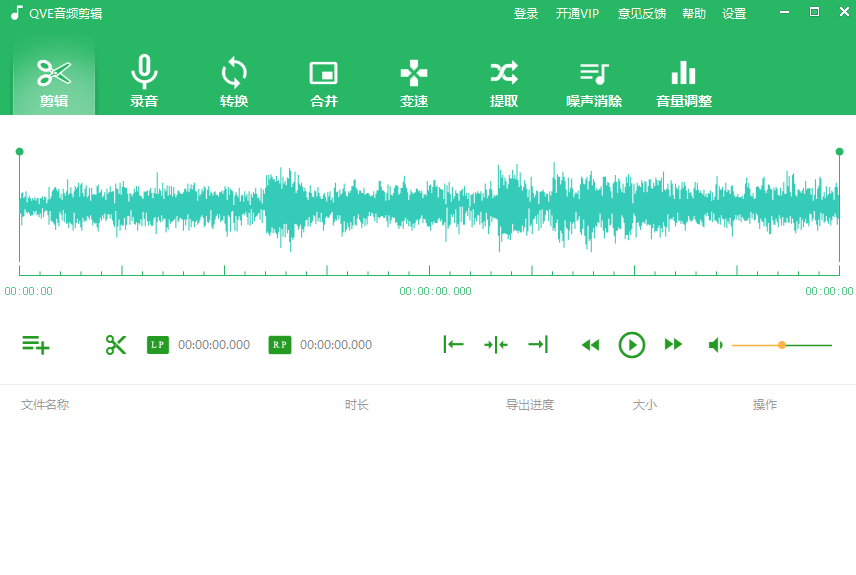This screenshot has width=856, height=575.
Task: Click the add file list icon
Action: [35, 345]
